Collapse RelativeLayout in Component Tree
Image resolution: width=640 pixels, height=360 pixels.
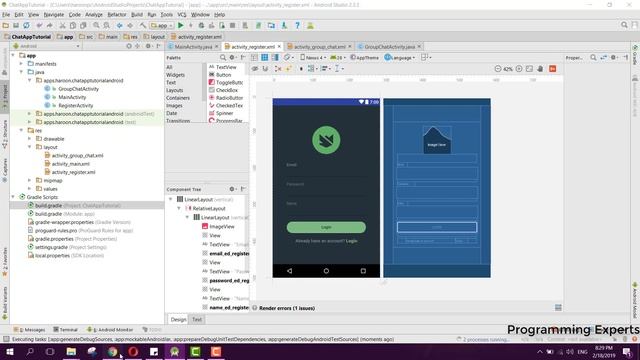(x=179, y=208)
